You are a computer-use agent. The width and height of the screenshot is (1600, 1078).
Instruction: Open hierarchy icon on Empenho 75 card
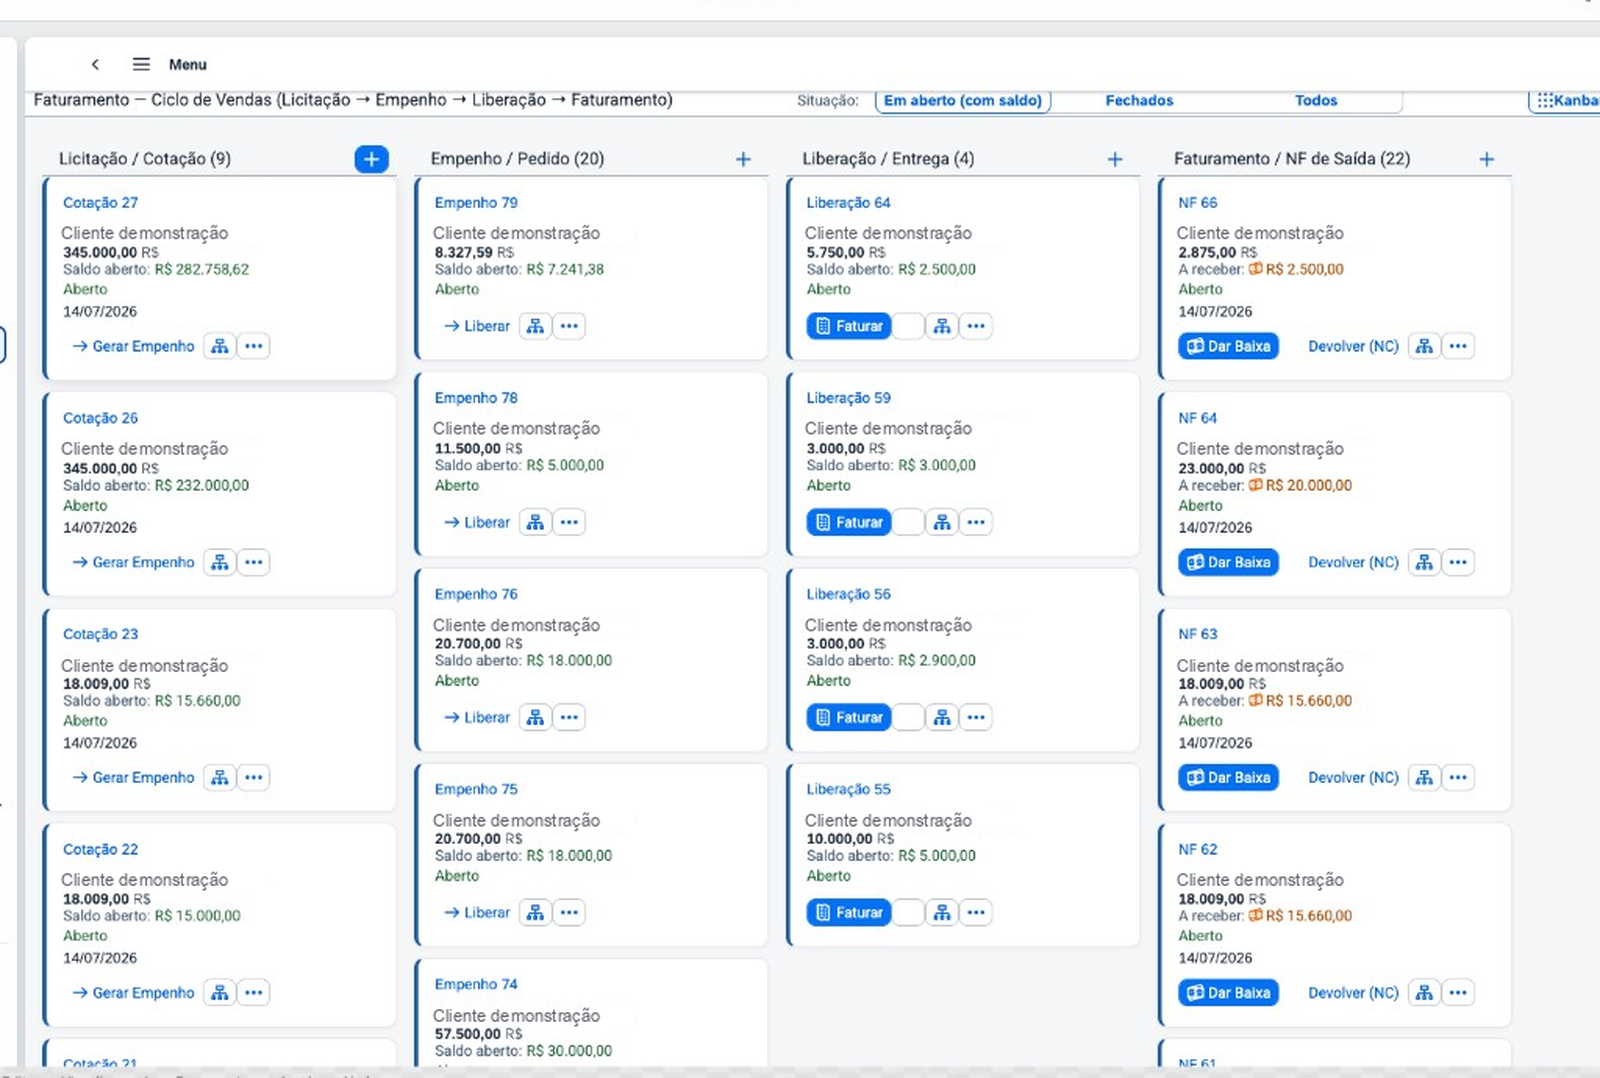[x=536, y=912]
